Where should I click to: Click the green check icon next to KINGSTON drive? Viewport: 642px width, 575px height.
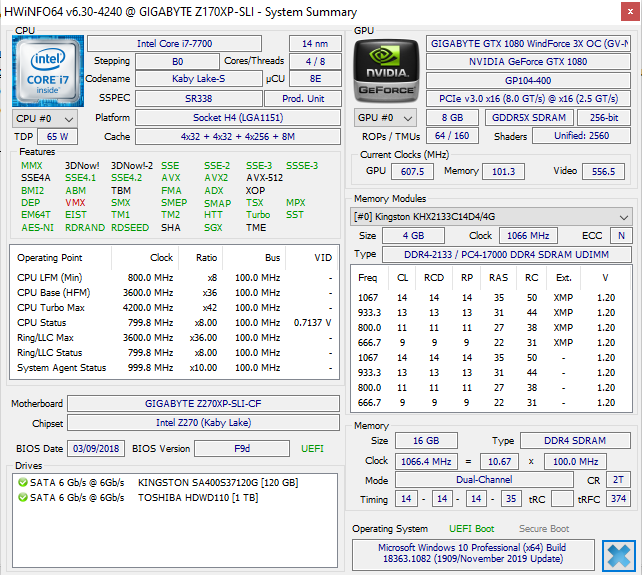[23, 482]
